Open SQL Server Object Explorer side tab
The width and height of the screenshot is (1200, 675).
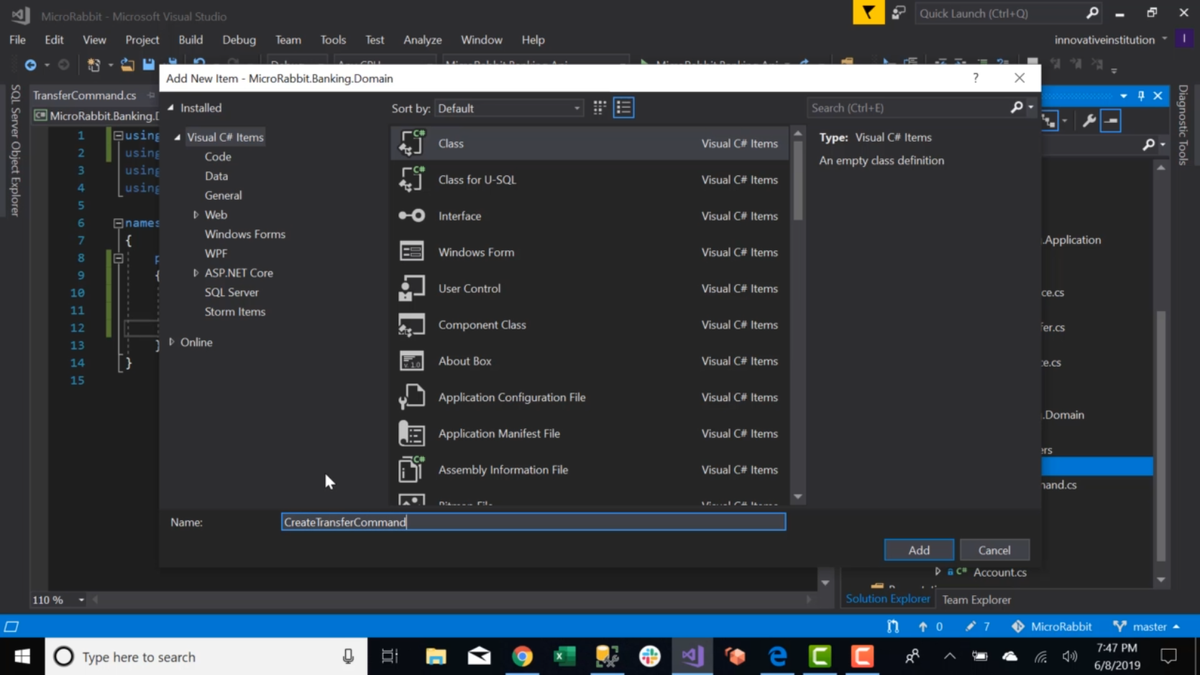(x=14, y=150)
